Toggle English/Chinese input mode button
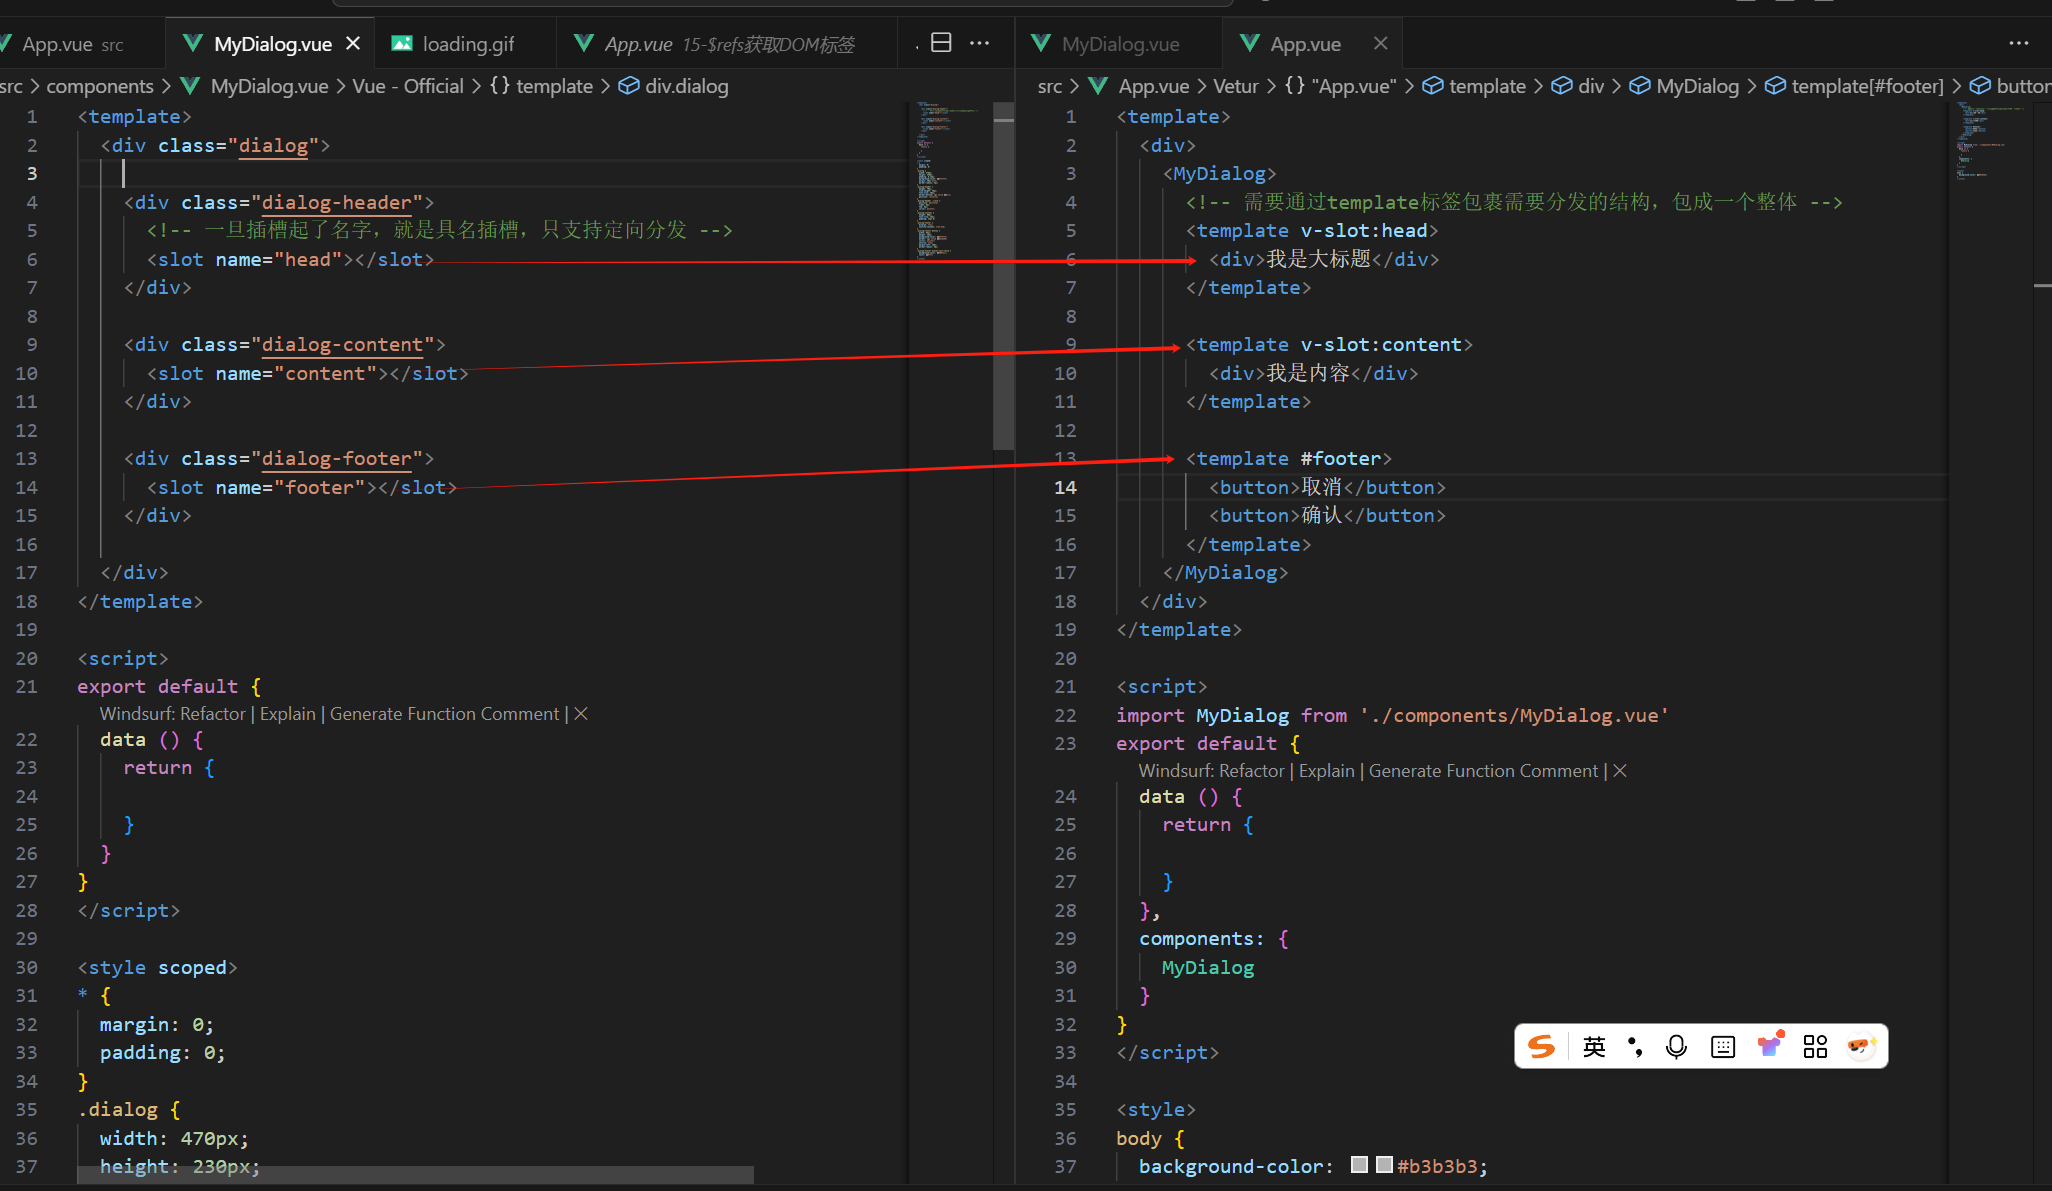 (1594, 1047)
